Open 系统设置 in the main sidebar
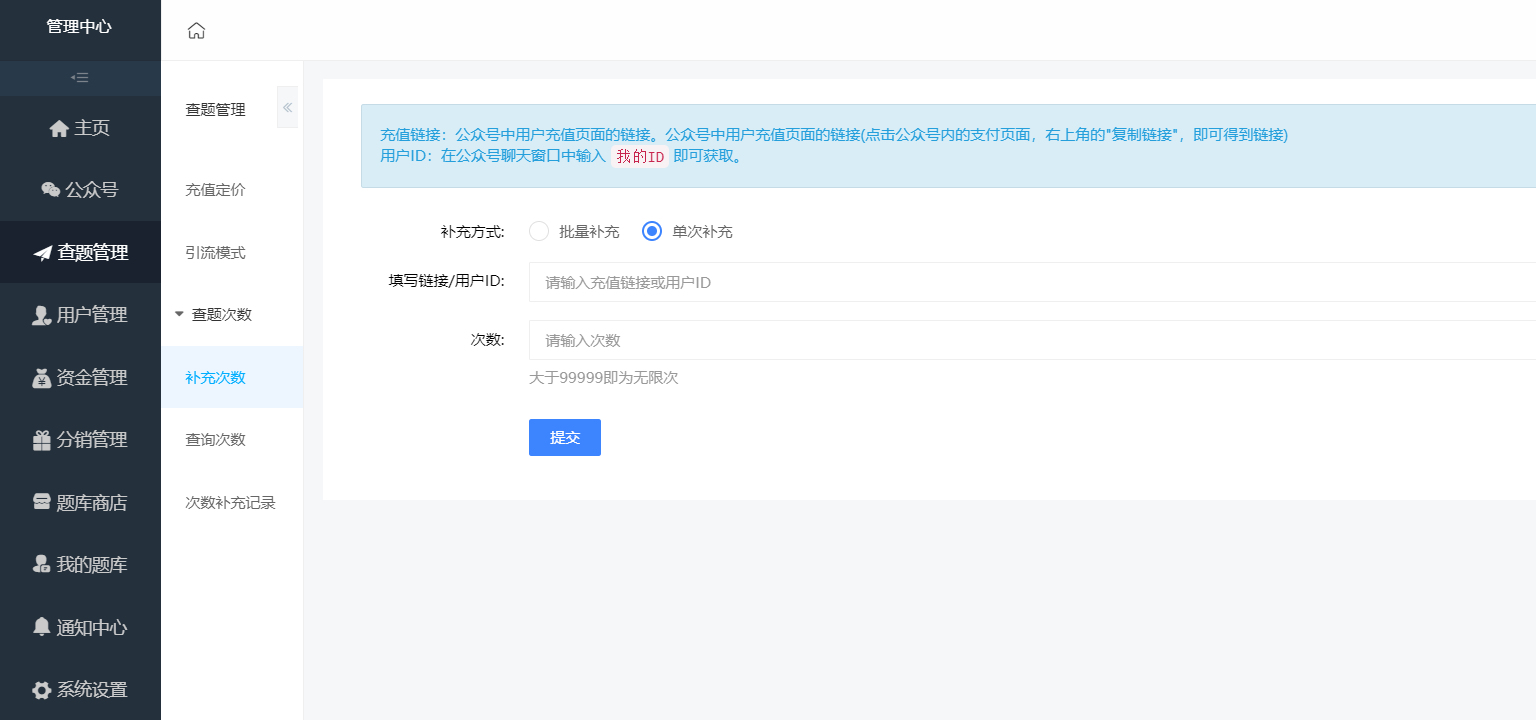Image resolution: width=1536 pixels, height=720 pixels. [x=80, y=690]
